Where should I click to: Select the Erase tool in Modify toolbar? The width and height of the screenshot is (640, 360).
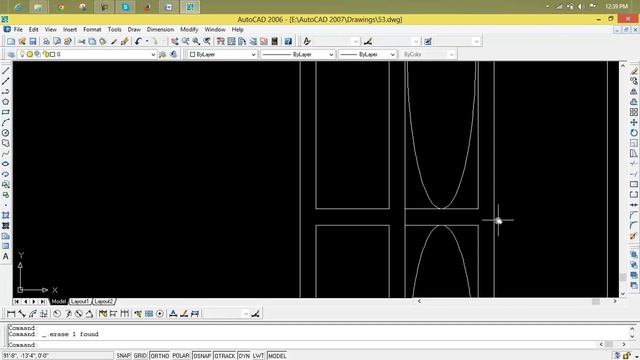coord(633,71)
